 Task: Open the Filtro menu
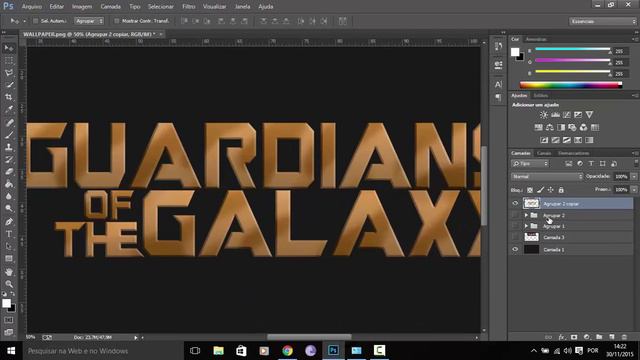click(189, 7)
